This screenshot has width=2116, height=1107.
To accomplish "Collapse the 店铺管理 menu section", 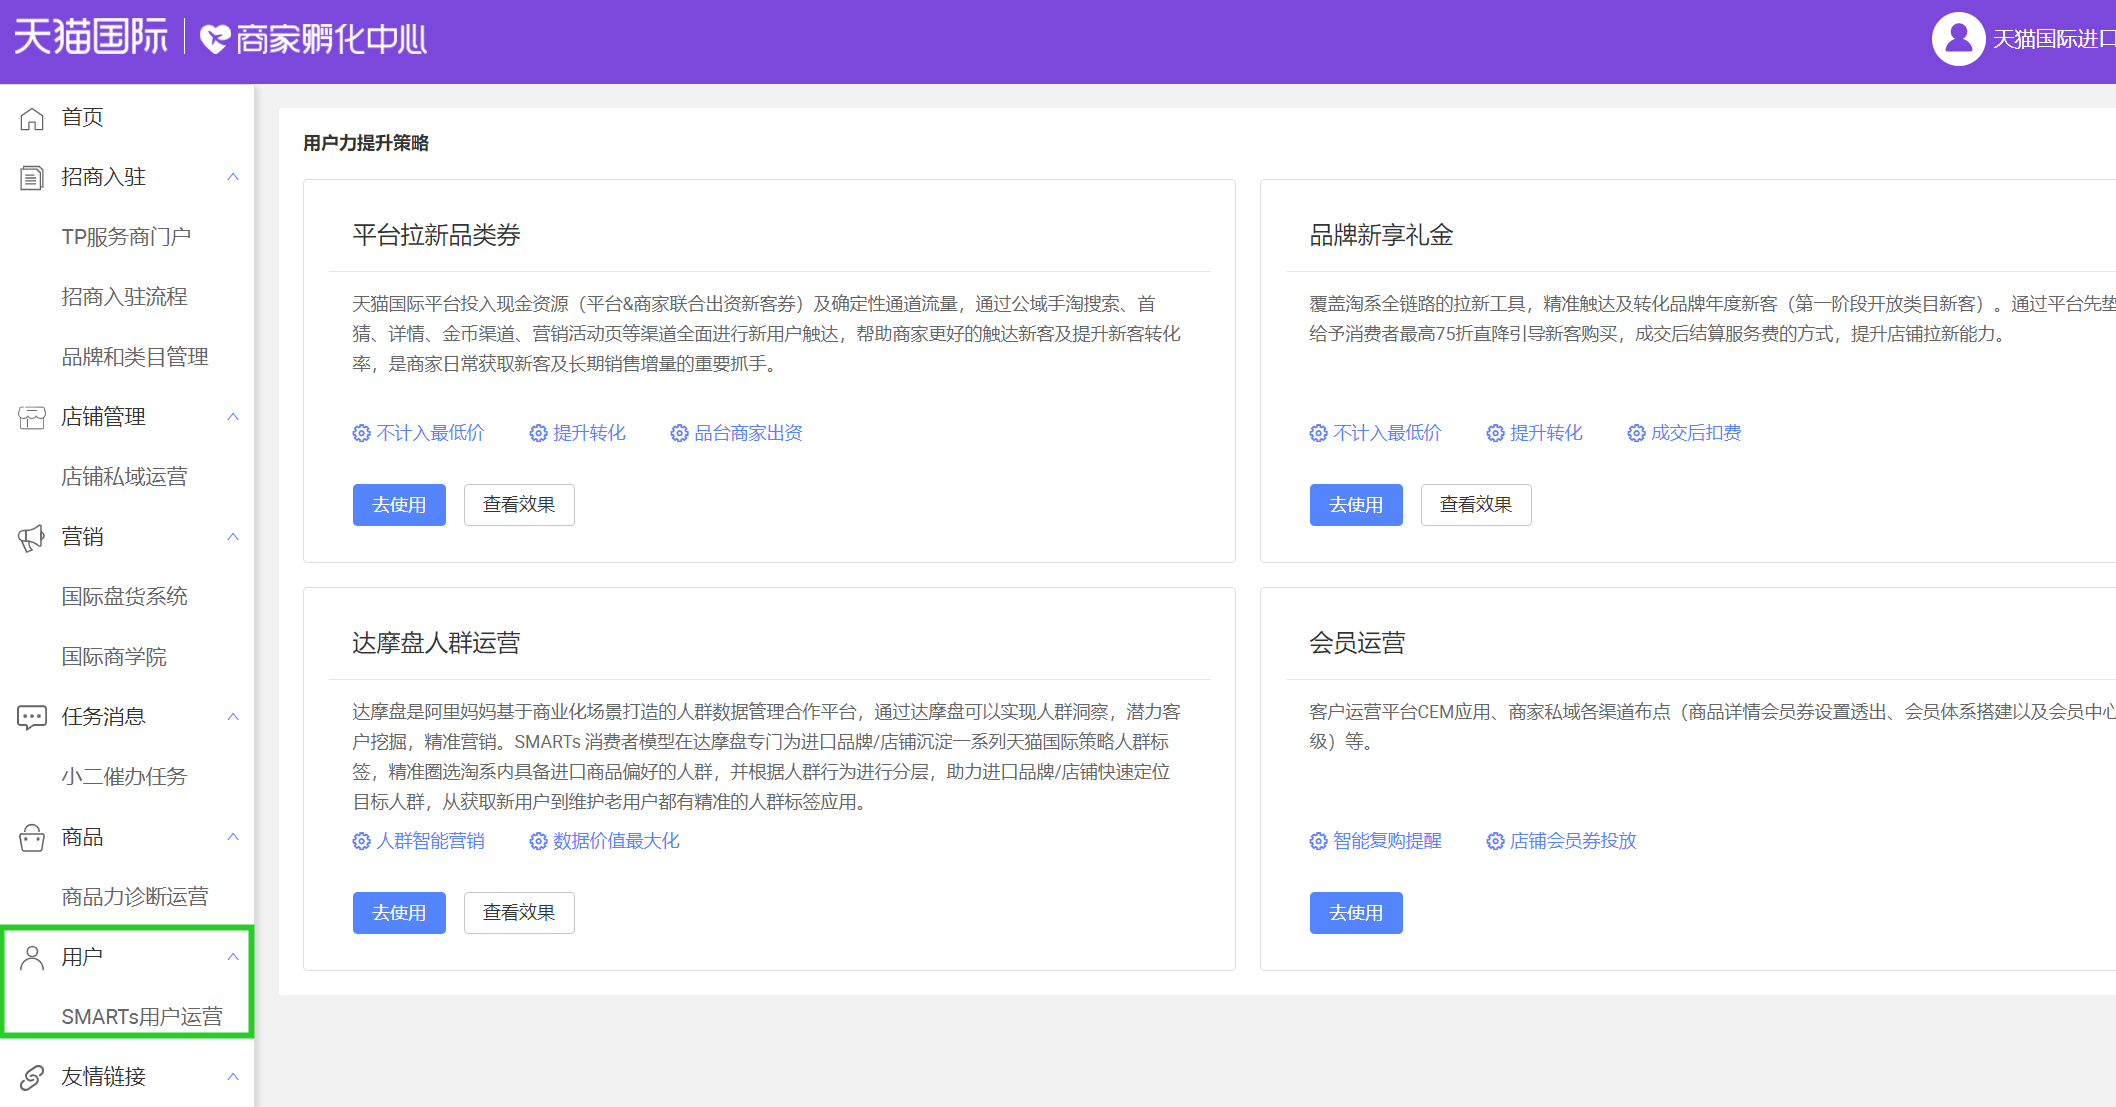I will pos(233,417).
